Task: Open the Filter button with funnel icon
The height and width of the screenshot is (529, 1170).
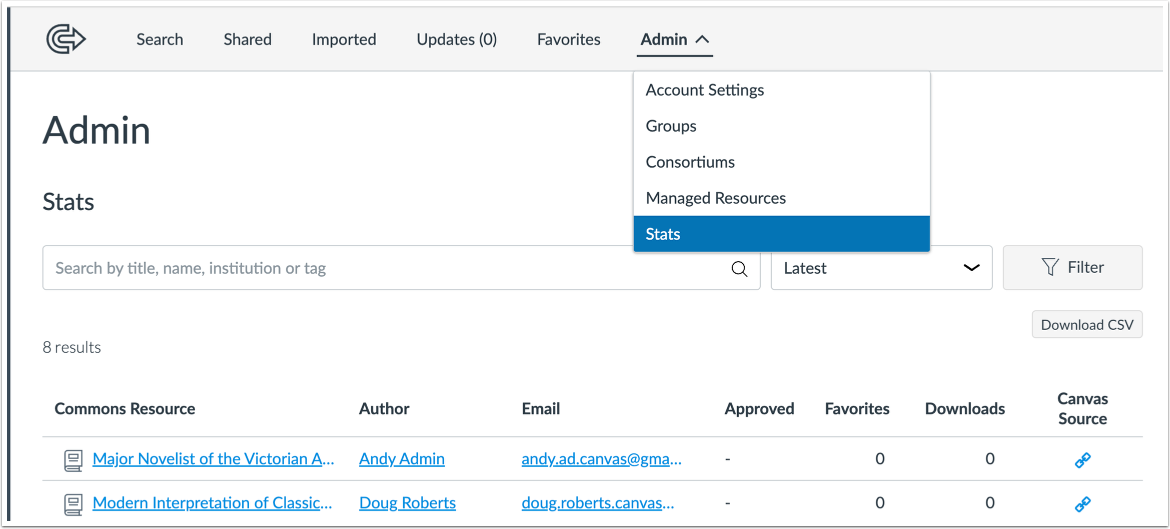Action: click(x=1072, y=268)
